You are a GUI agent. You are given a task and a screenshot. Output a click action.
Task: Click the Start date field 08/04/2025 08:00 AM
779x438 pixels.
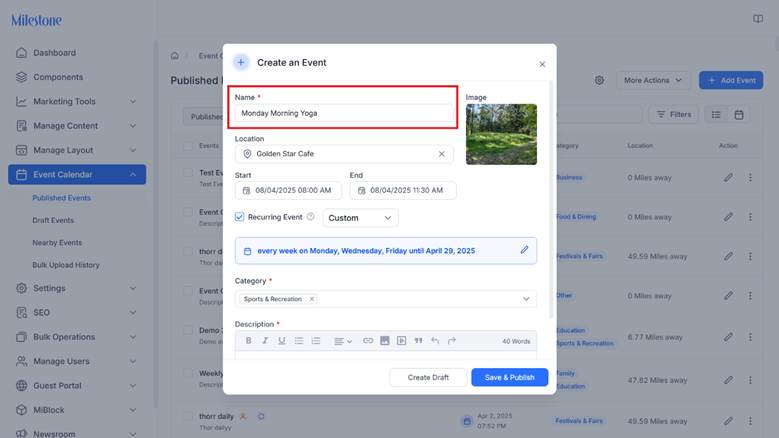[x=288, y=190]
